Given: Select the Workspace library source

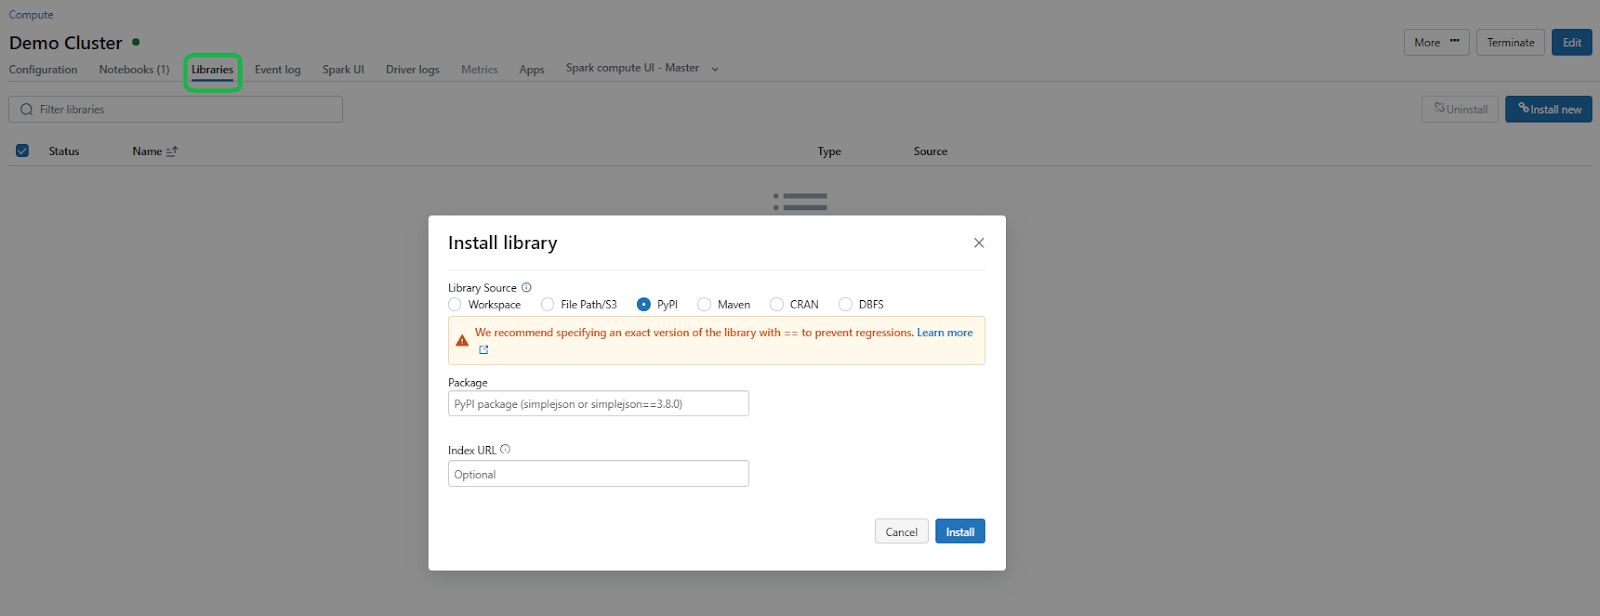Looking at the screenshot, I should [455, 305].
